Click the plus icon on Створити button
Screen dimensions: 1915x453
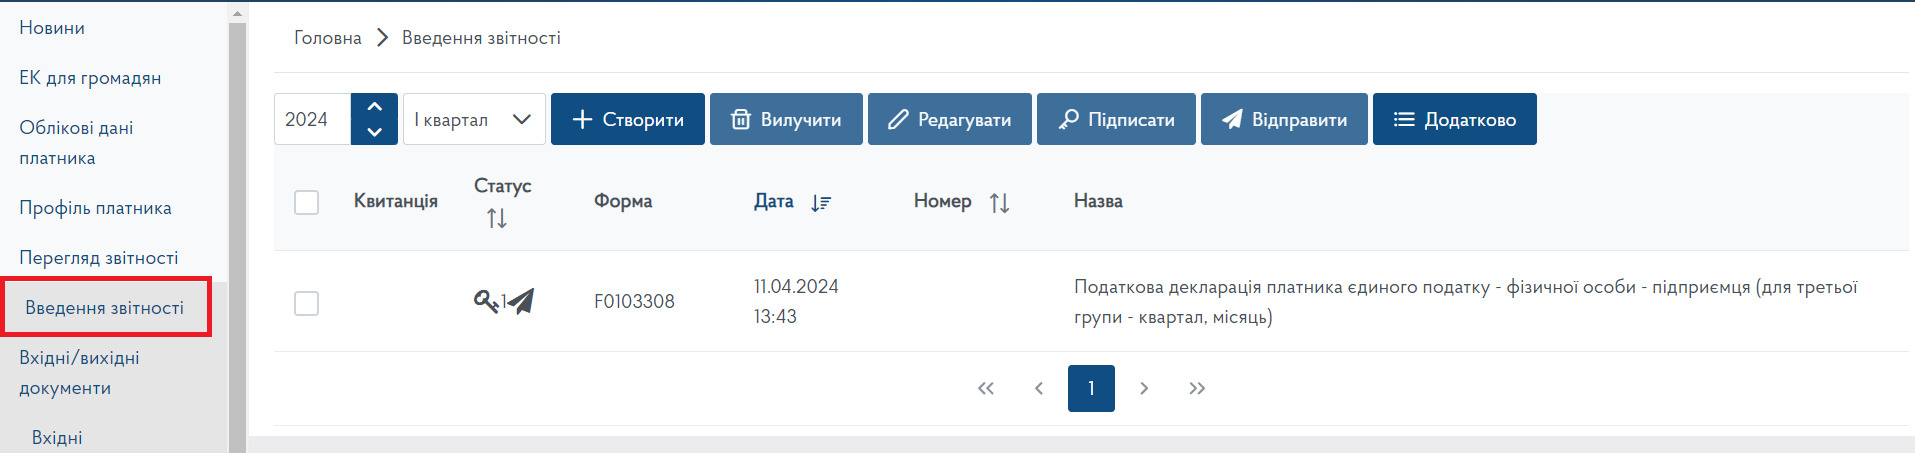point(582,119)
